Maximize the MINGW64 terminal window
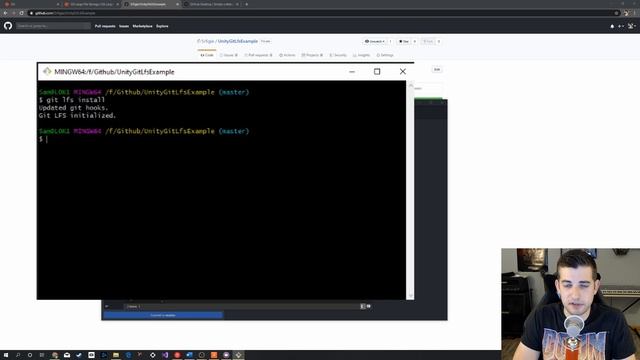Viewport: 640px width, 360px height. (x=377, y=71)
